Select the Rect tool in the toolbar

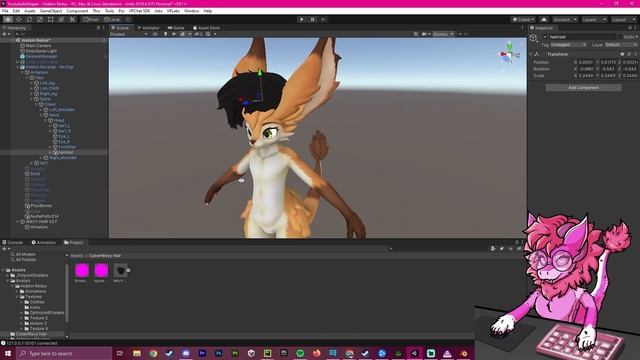[50, 19]
